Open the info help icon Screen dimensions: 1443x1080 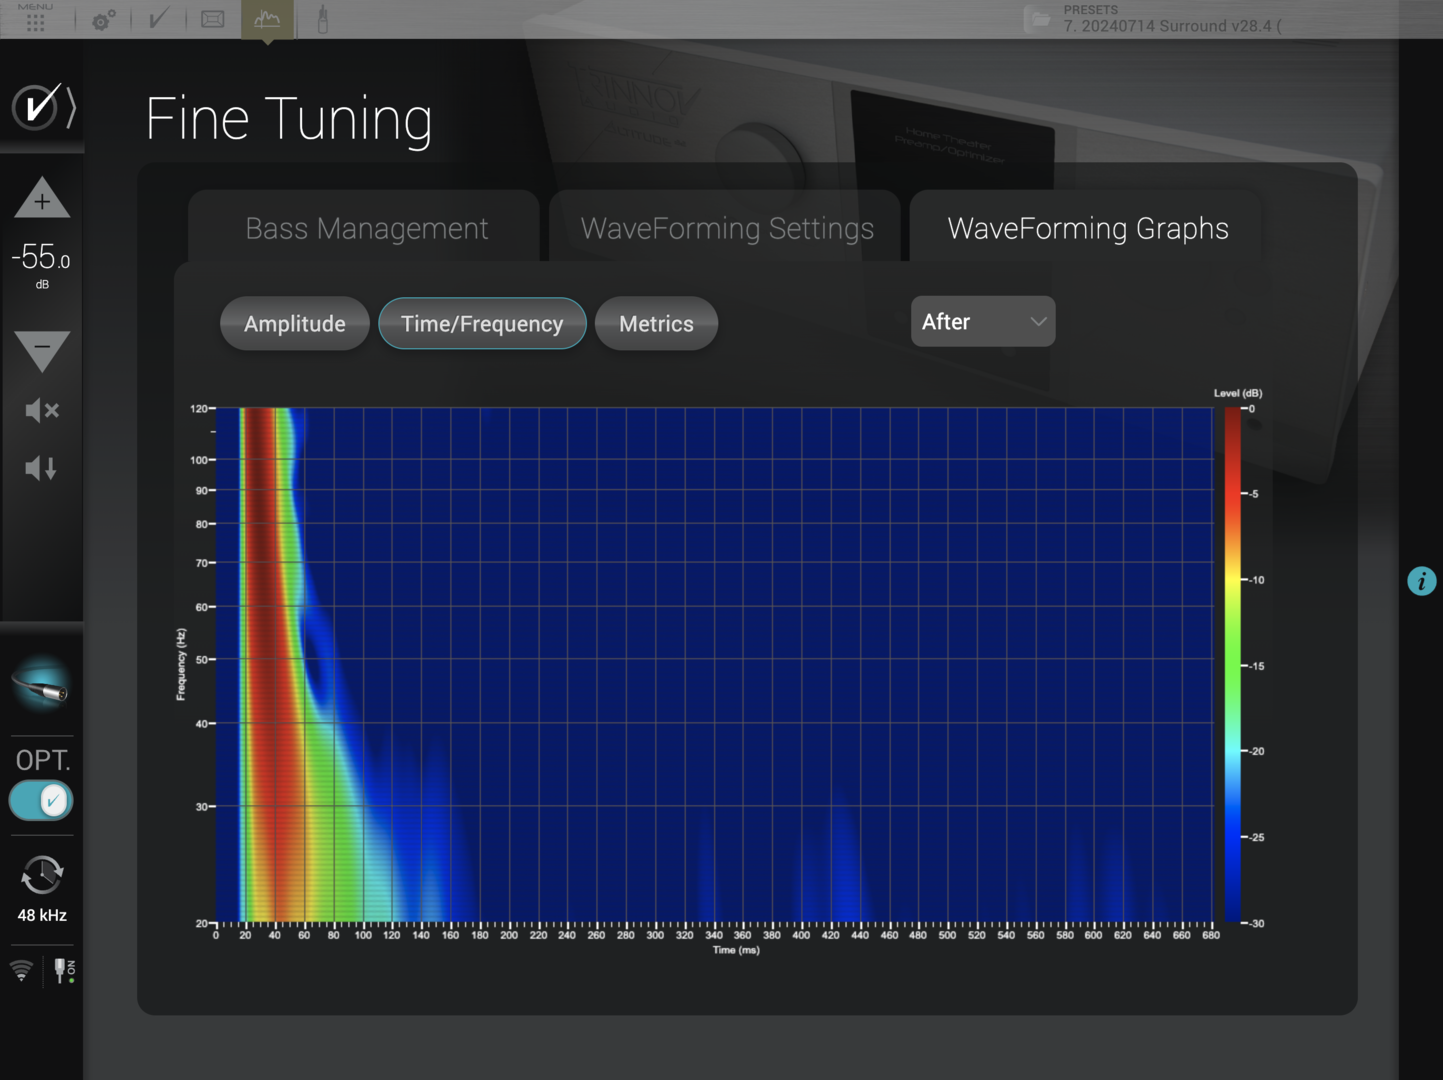[1421, 581]
